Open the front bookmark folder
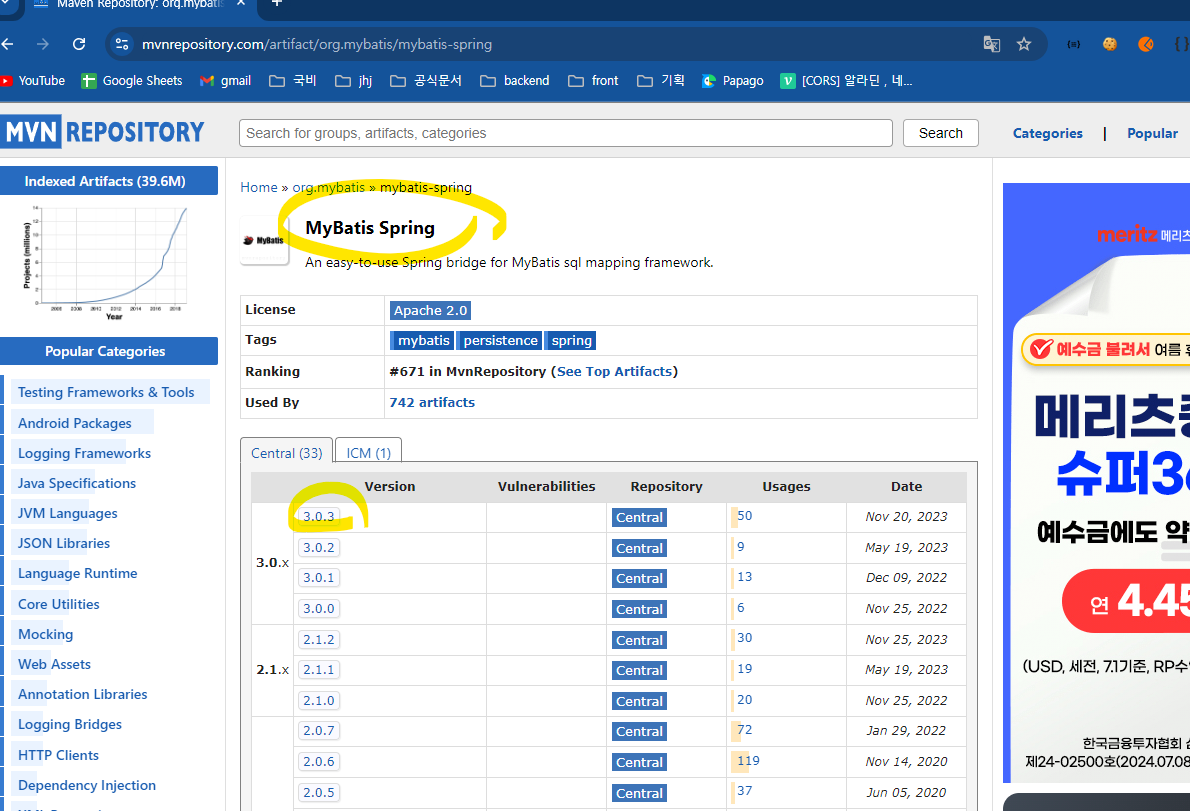This screenshot has height=811, width=1190. (593, 80)
